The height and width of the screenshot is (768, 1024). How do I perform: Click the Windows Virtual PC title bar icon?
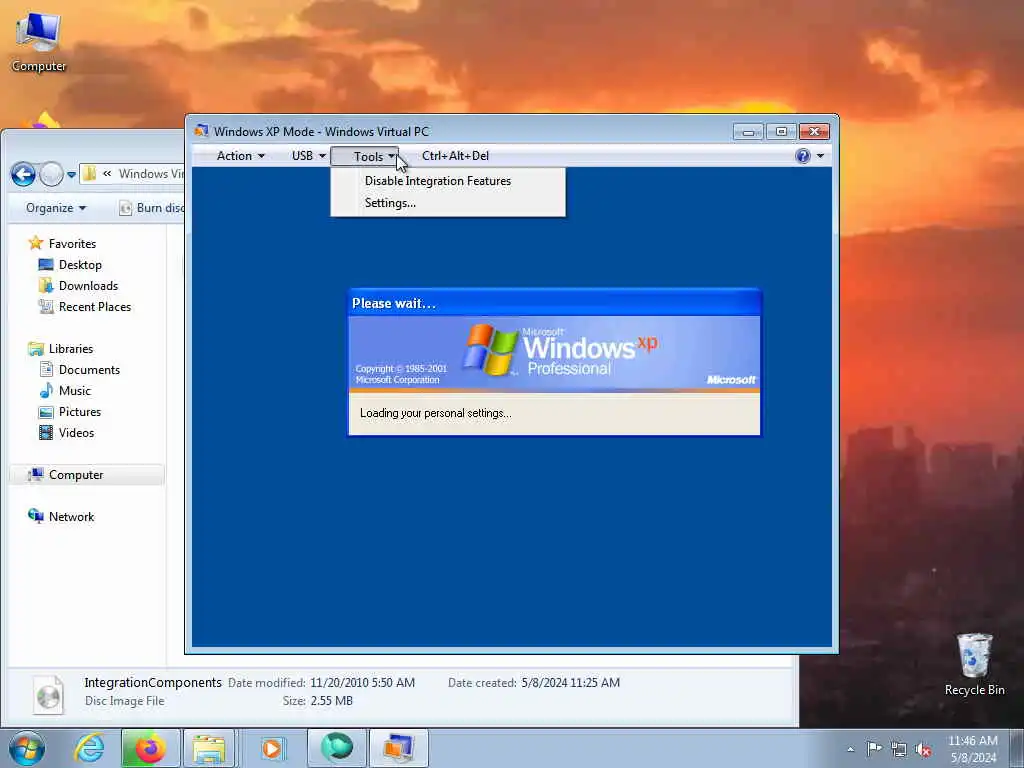click(201, 131)
